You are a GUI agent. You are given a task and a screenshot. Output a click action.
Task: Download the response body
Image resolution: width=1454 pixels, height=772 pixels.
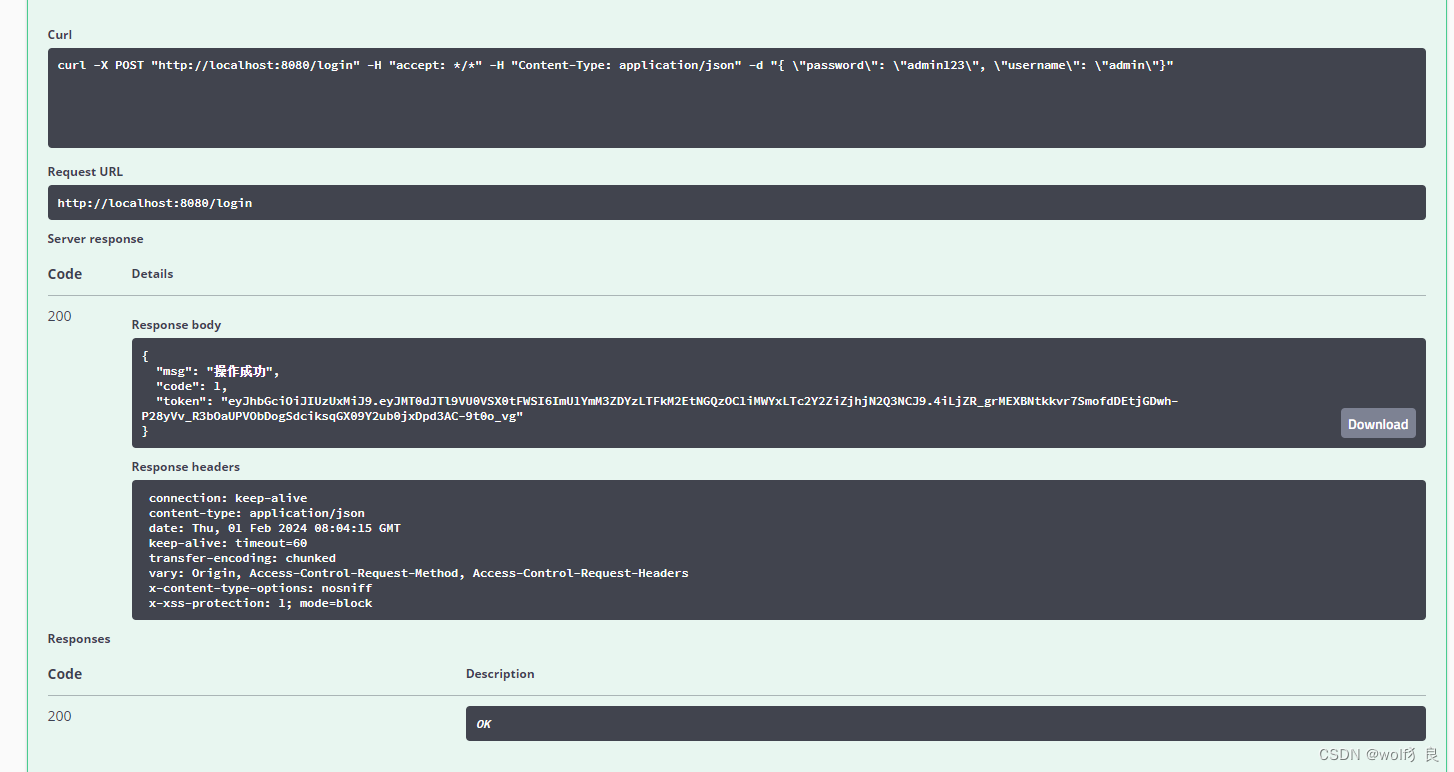[x=1378, y=424]
